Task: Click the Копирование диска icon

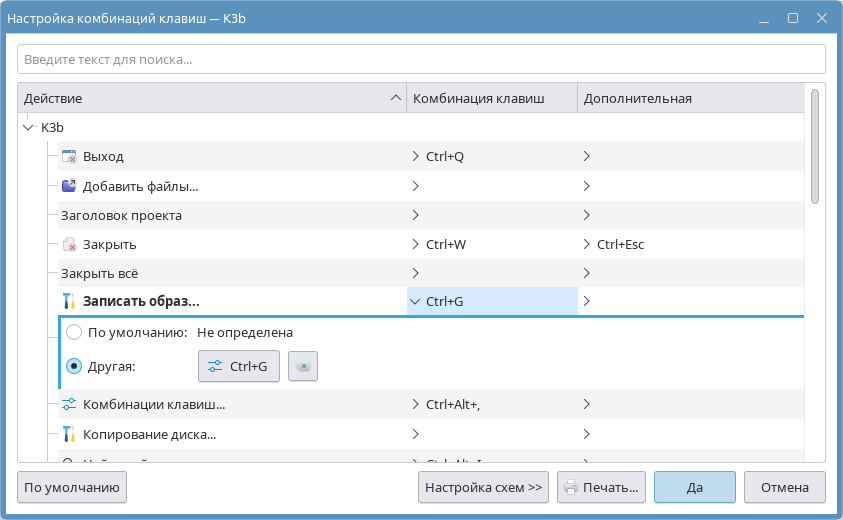Action: pos(69,434)
